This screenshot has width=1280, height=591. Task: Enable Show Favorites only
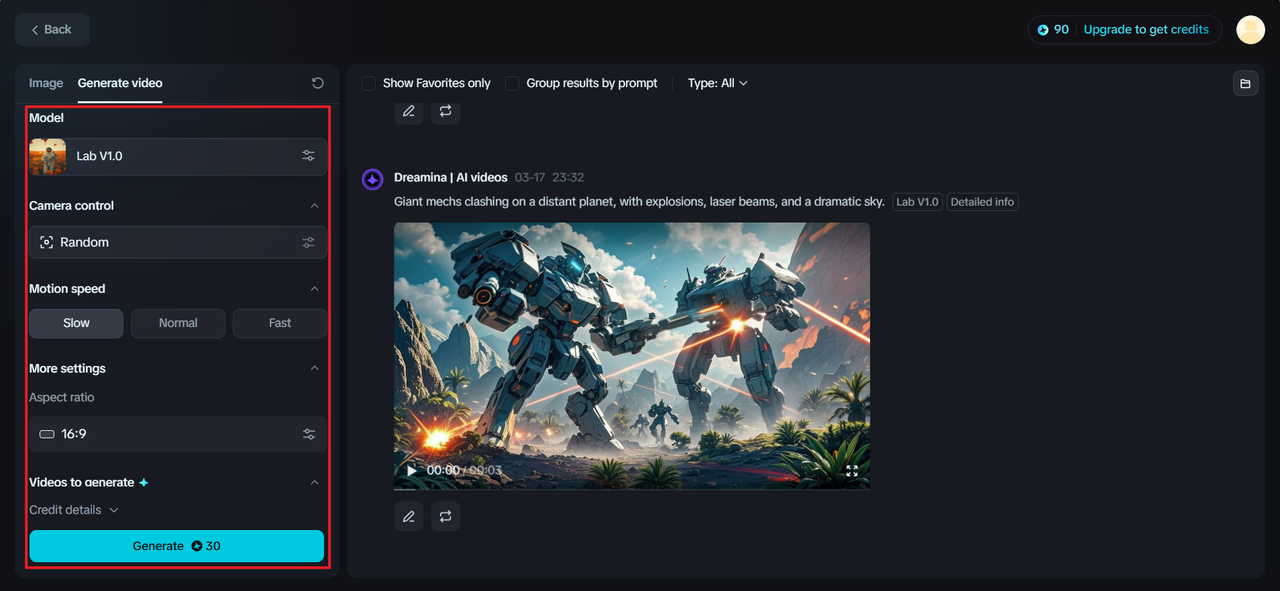click(368, 83)
